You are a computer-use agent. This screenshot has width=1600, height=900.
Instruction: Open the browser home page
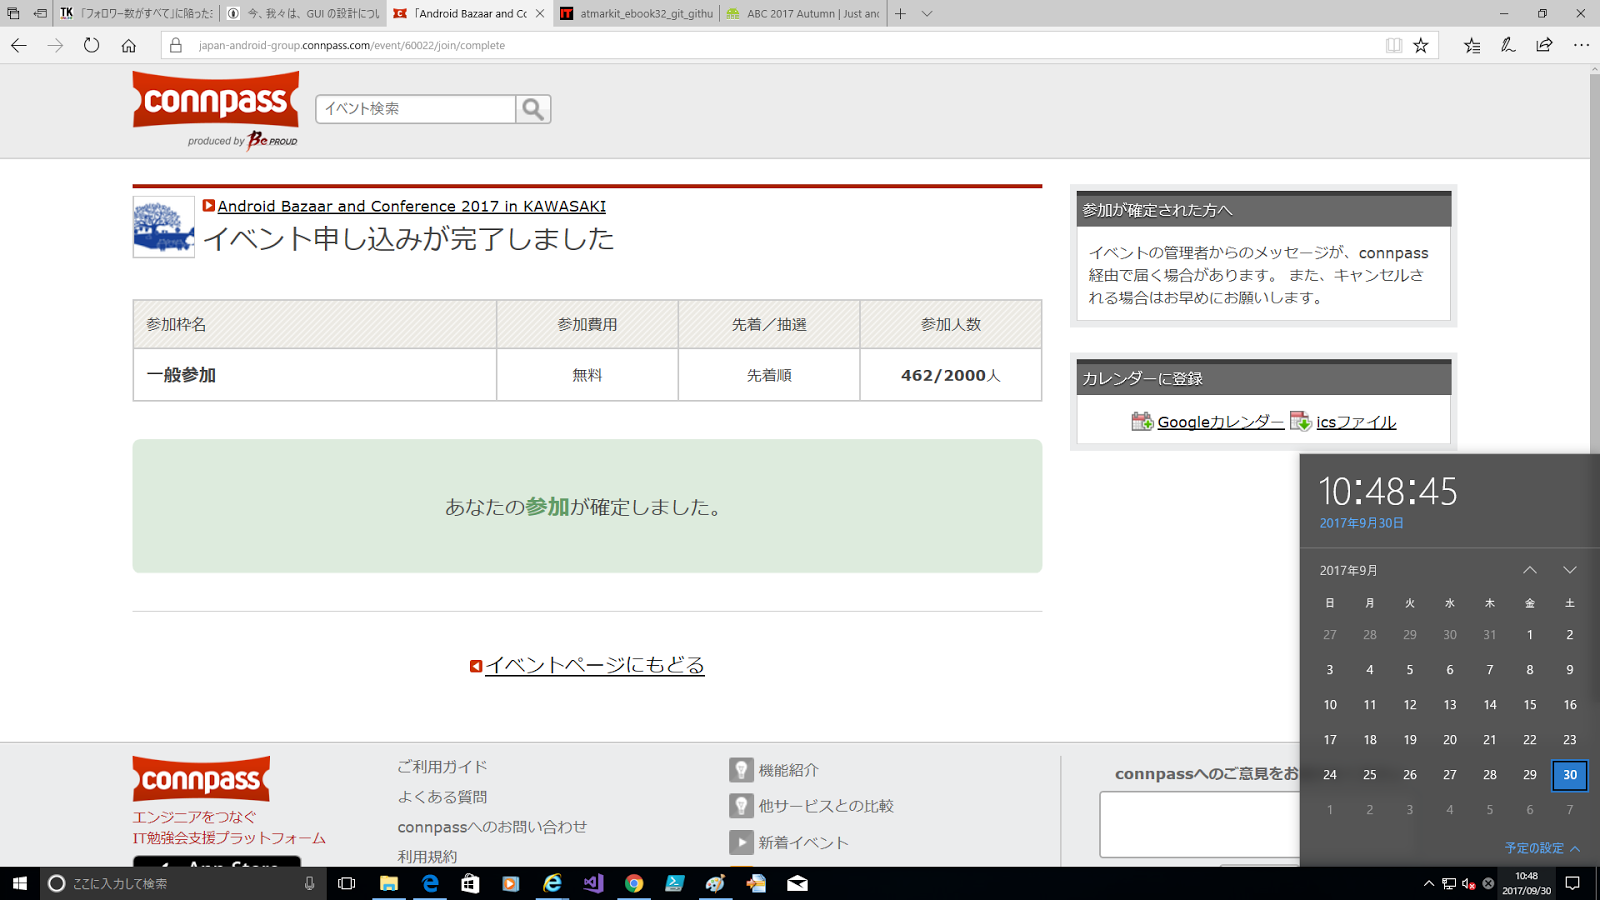(129, 45)
